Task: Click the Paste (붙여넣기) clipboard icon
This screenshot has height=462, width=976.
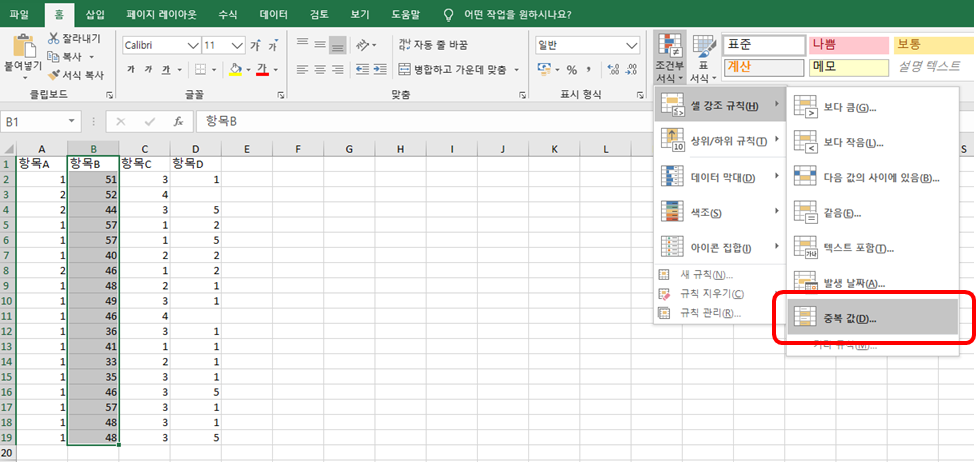Action: point(24,45)
